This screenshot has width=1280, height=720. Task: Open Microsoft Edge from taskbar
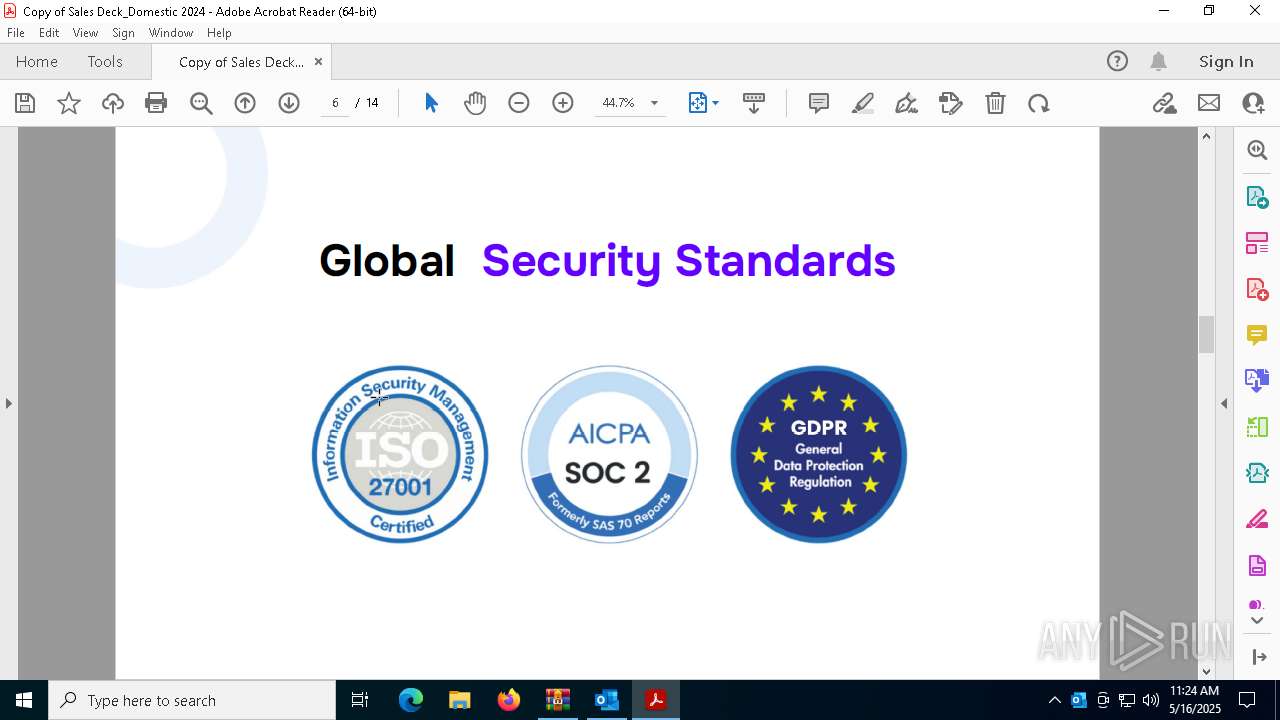411,700
